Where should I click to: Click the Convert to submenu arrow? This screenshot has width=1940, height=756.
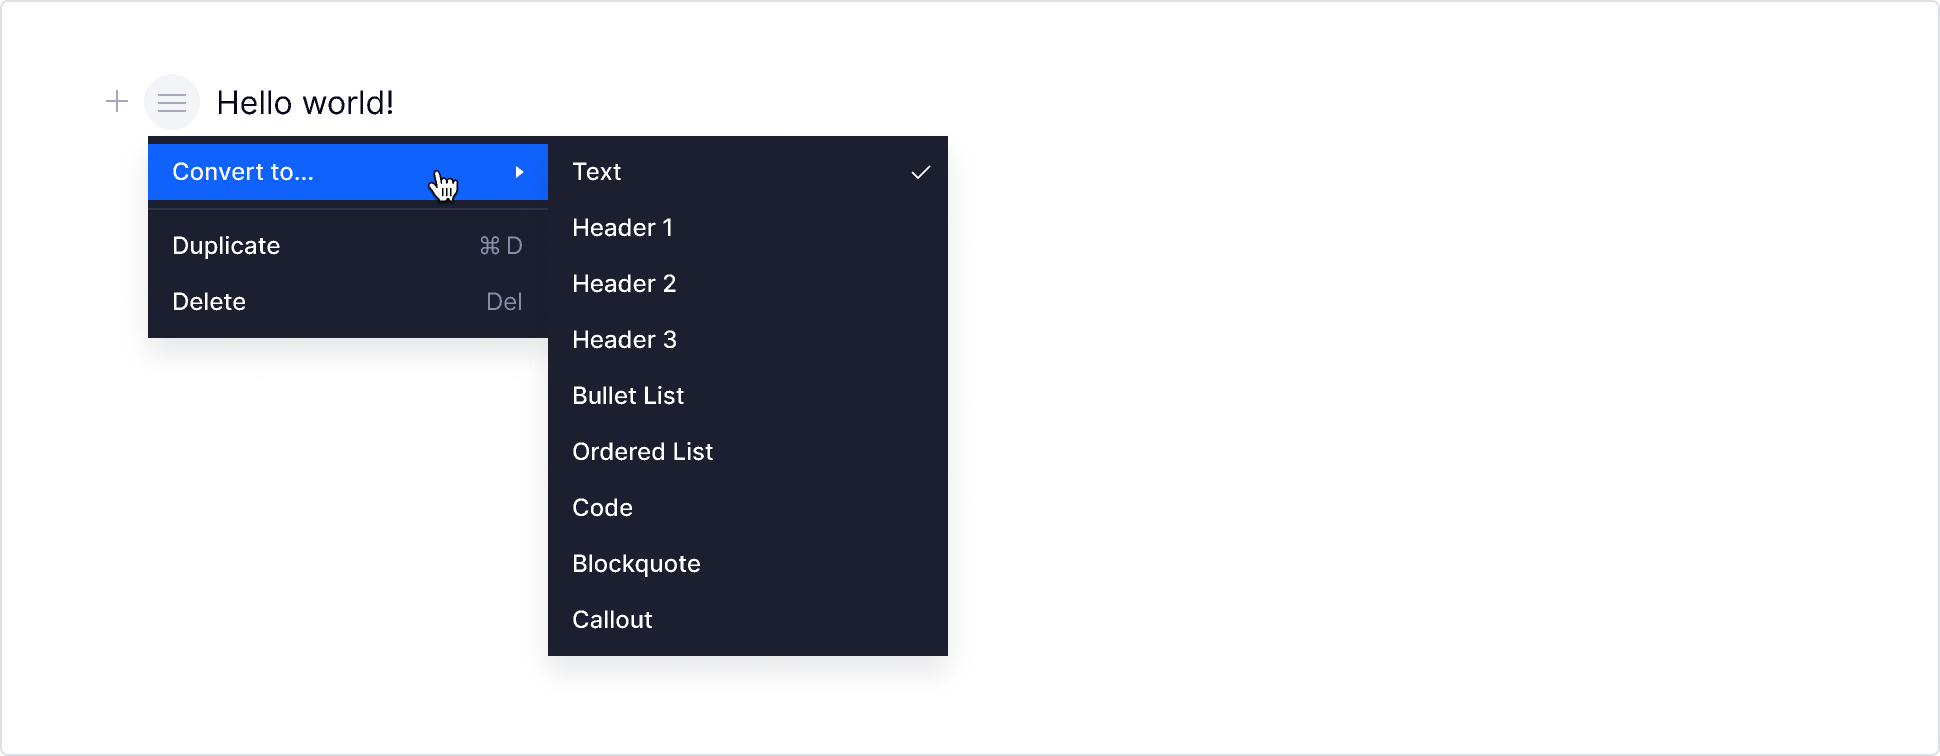519,172
